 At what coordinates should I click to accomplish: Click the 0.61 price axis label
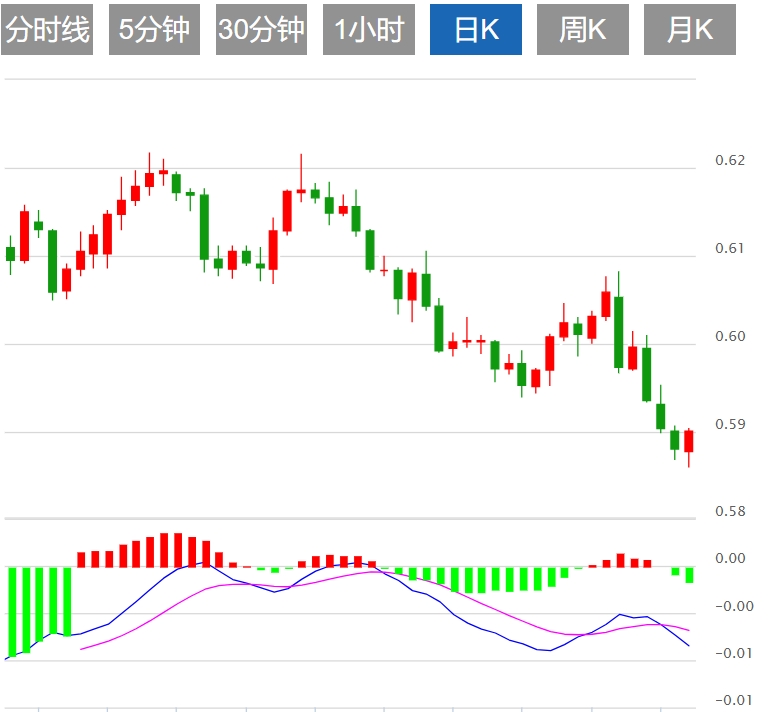730,248
